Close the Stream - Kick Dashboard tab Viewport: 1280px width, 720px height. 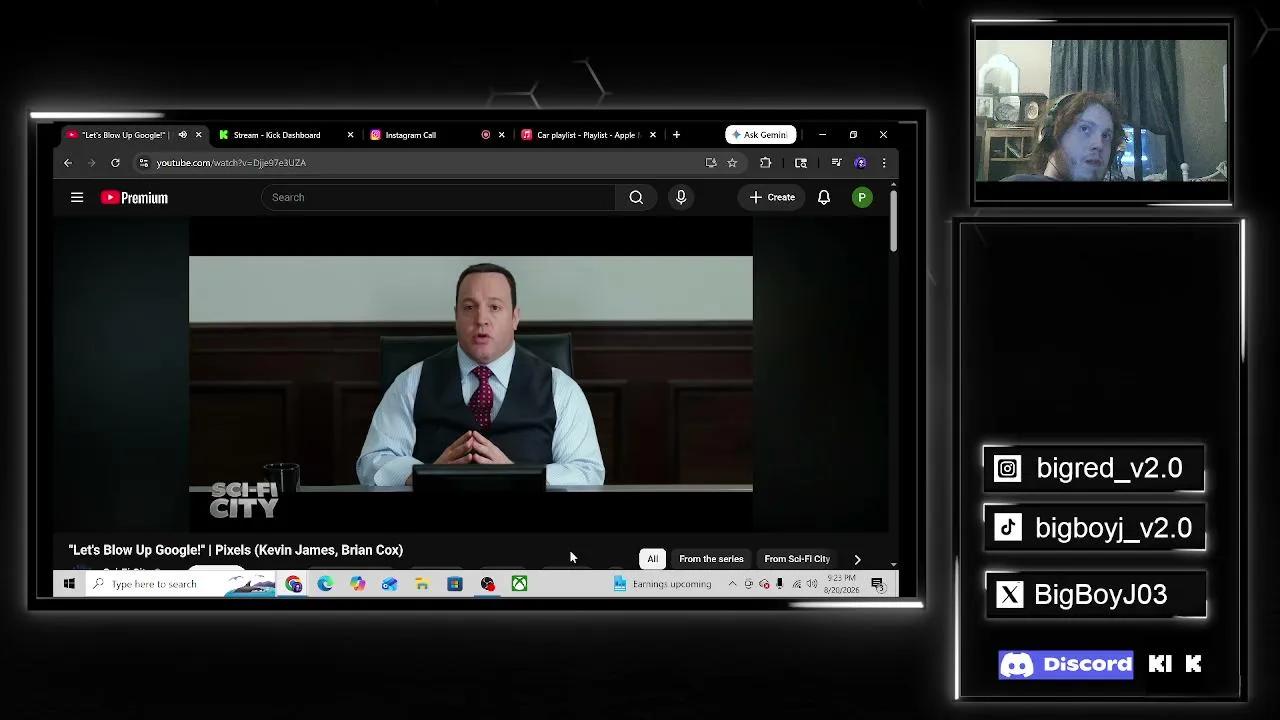tap(350, 135)
